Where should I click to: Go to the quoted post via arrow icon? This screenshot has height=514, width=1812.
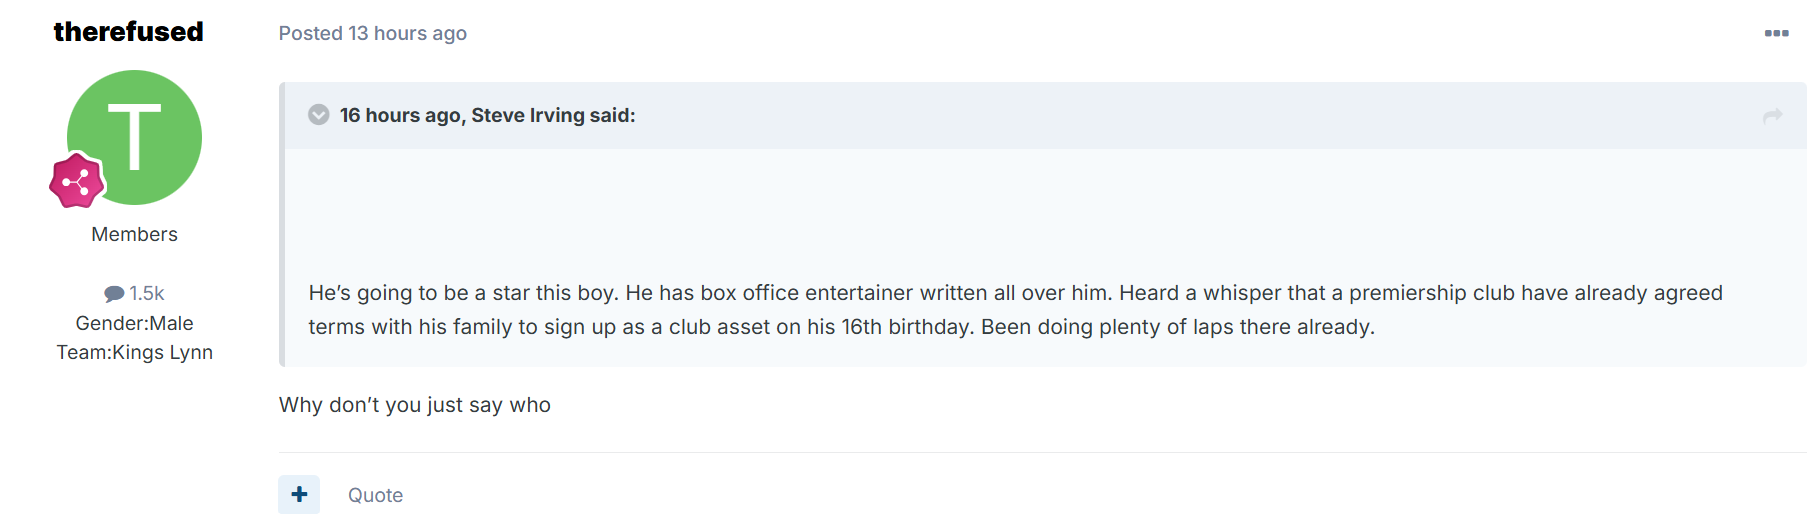pyautogui.click(x=1773, y=116)
